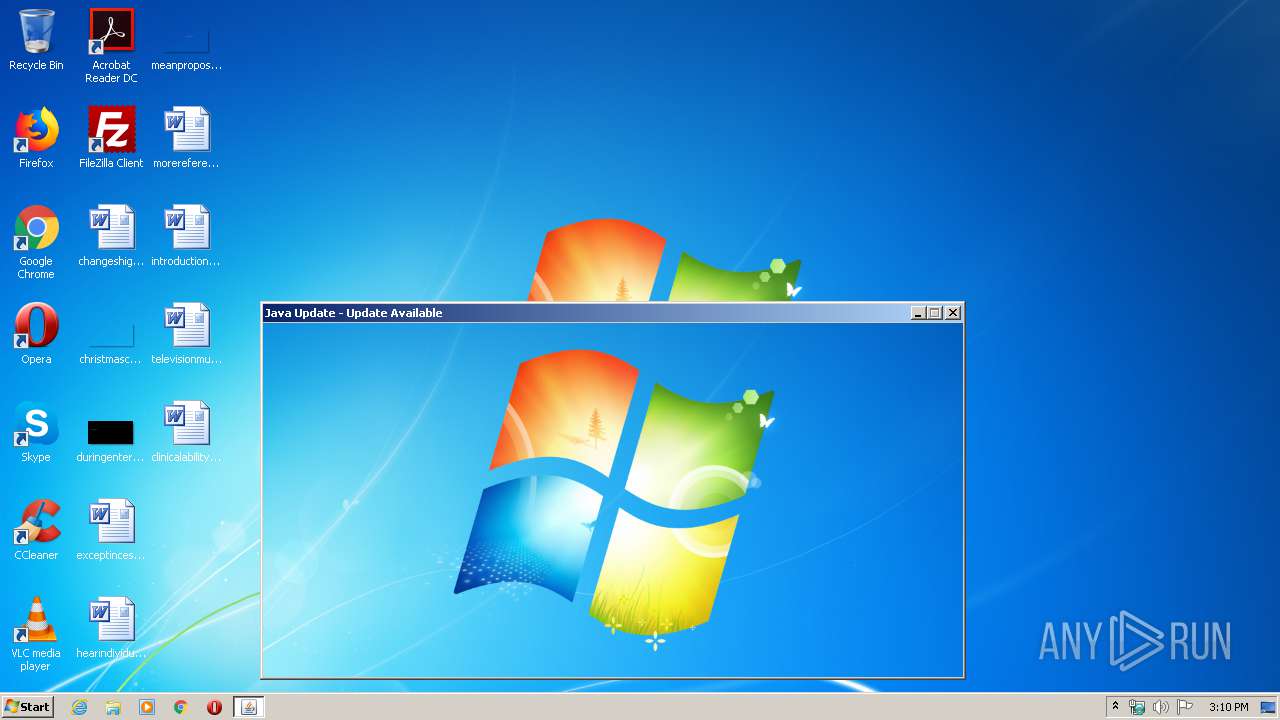Close the Java Update window
Image resolution: width=1280 pixels, height=720 pixels.
click(953, 313)
